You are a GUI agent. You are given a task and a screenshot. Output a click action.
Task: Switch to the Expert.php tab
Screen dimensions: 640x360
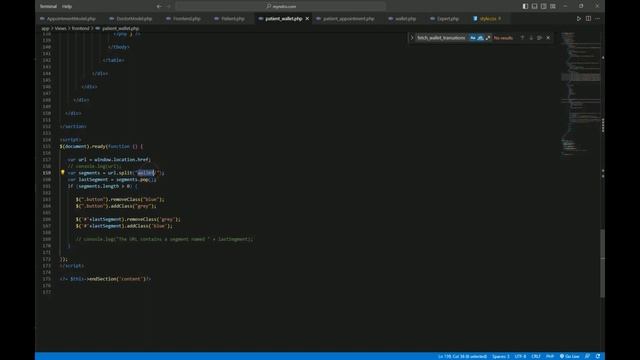coord(445,19)
